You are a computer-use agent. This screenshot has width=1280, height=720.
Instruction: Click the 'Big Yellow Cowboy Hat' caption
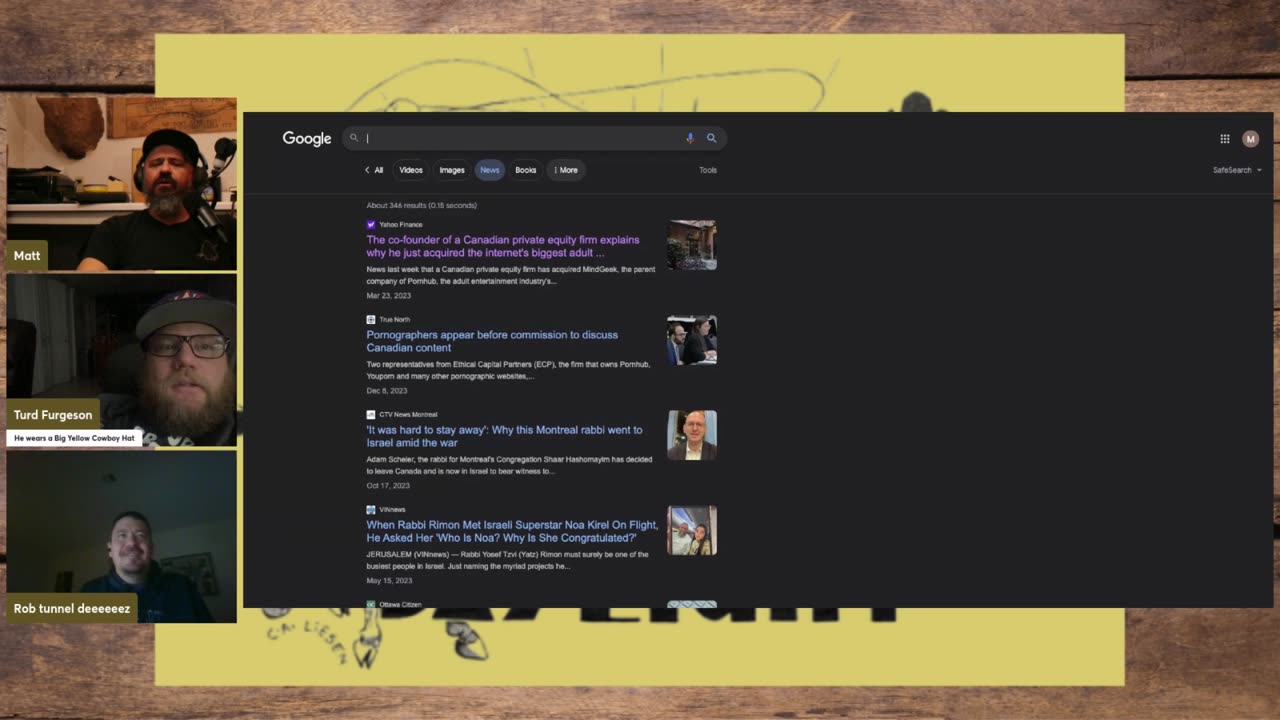(74, 438)
